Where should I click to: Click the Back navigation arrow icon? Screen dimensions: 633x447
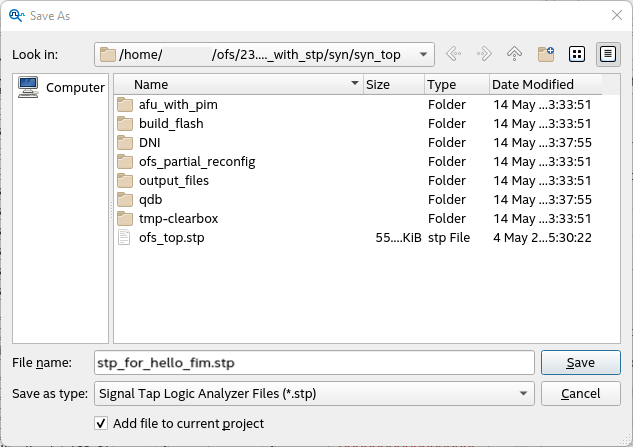453,54
